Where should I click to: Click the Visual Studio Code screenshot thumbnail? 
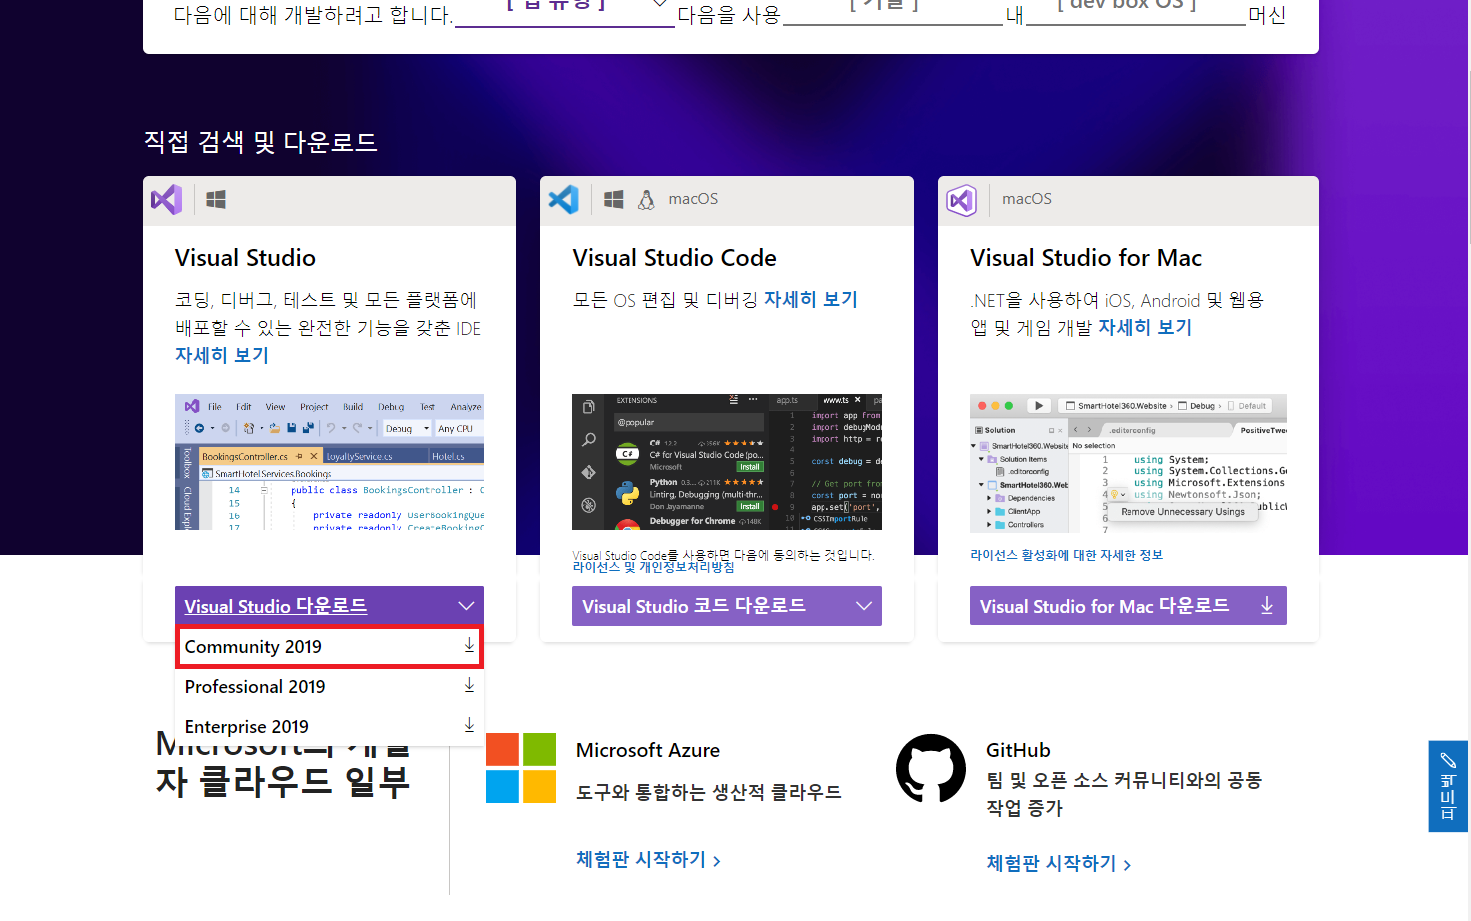[727, 462]
